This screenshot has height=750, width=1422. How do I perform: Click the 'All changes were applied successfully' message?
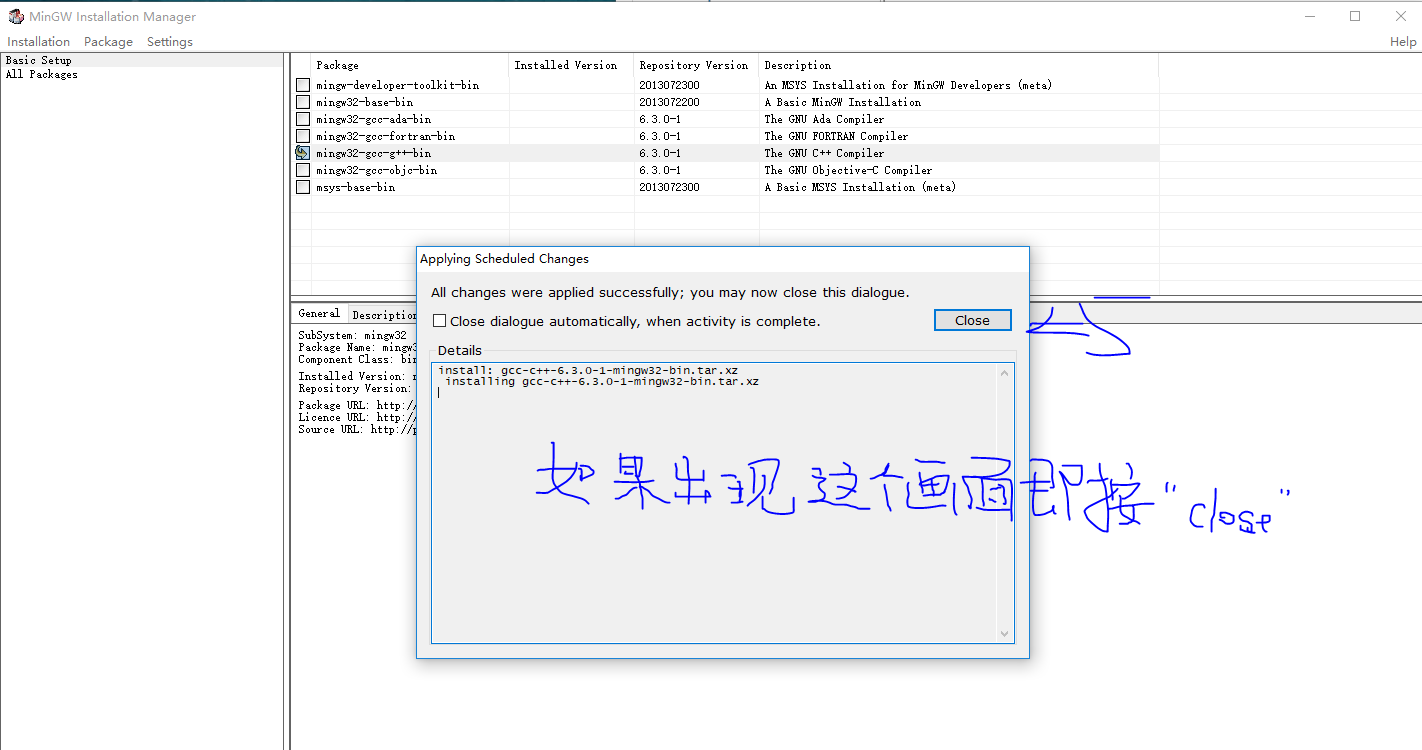click(670, 293)
